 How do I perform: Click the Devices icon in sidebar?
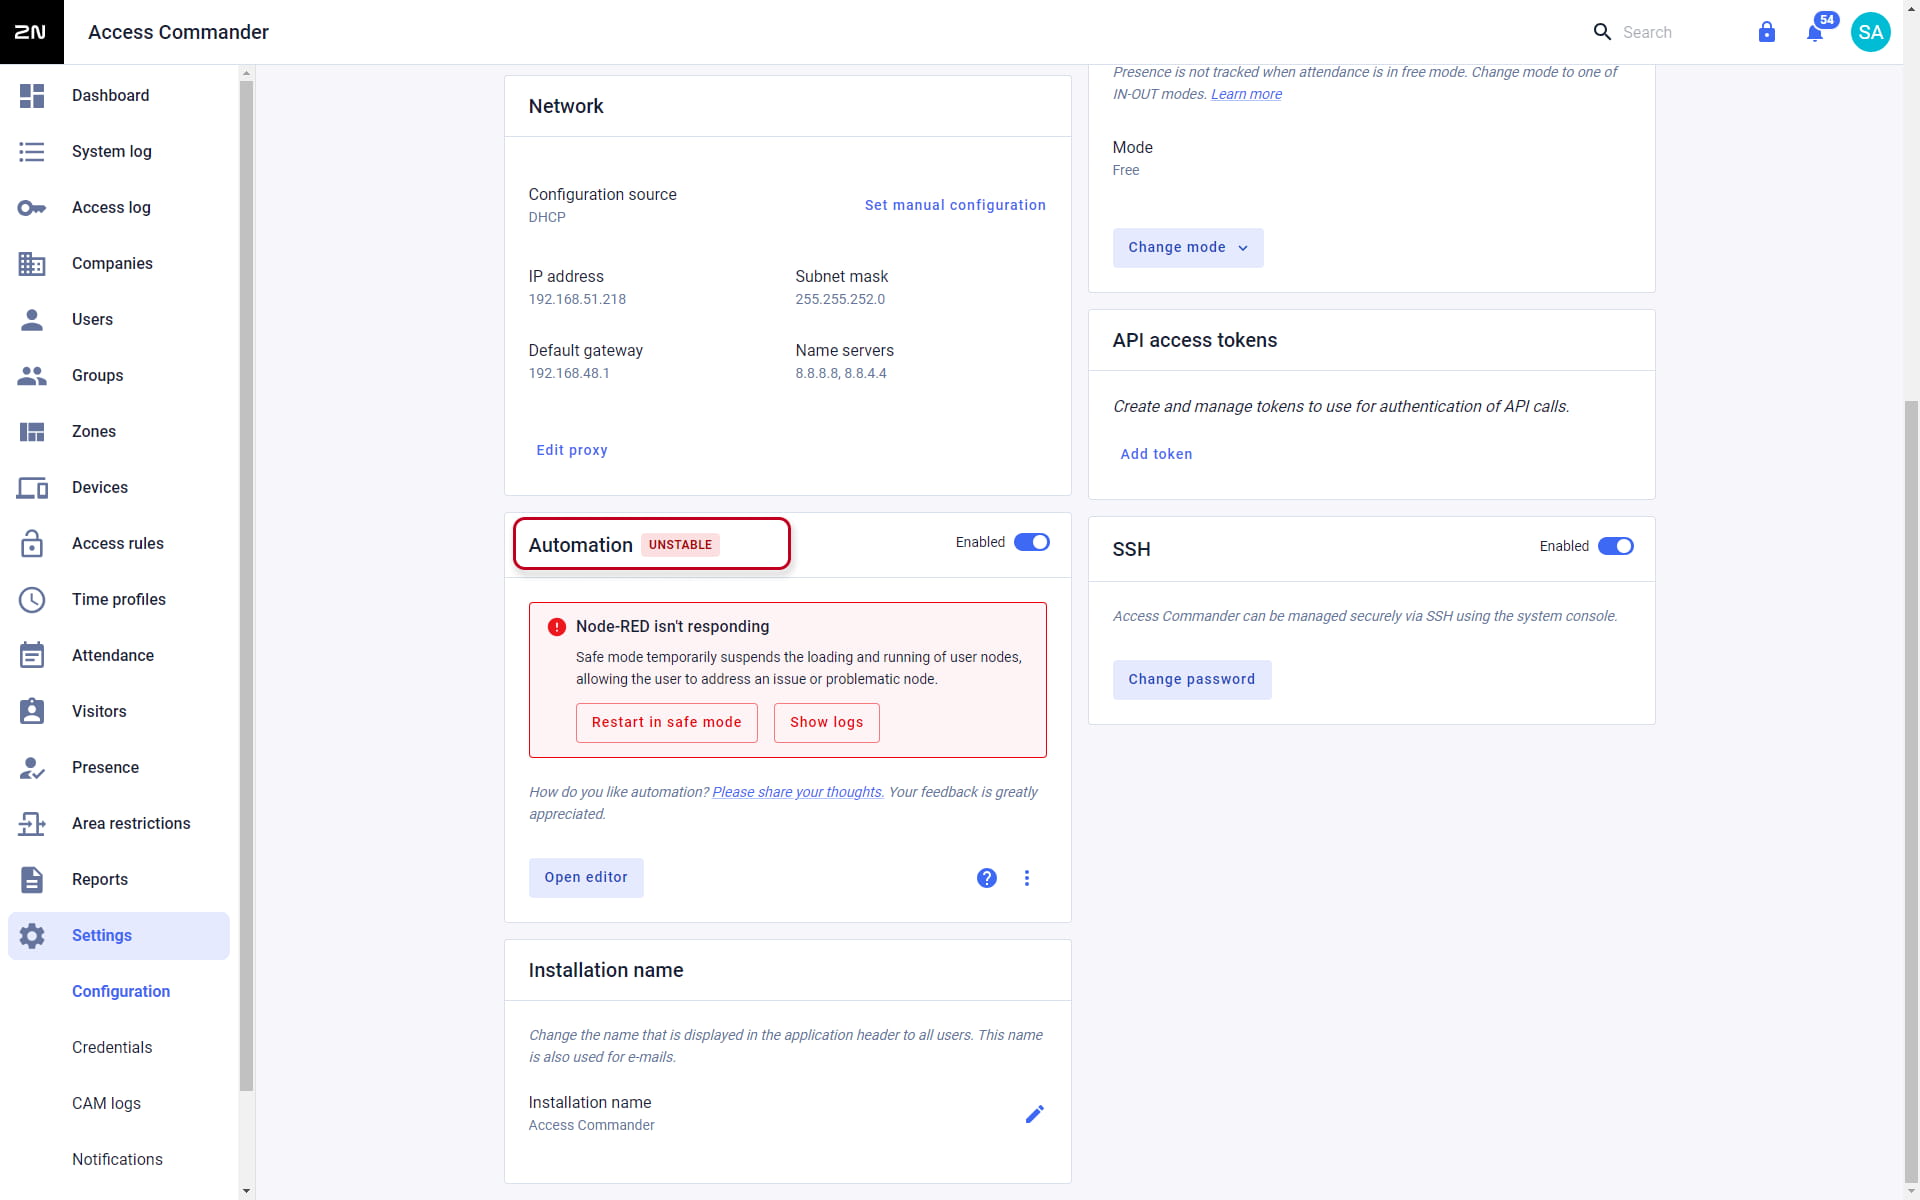pos(32,488)
